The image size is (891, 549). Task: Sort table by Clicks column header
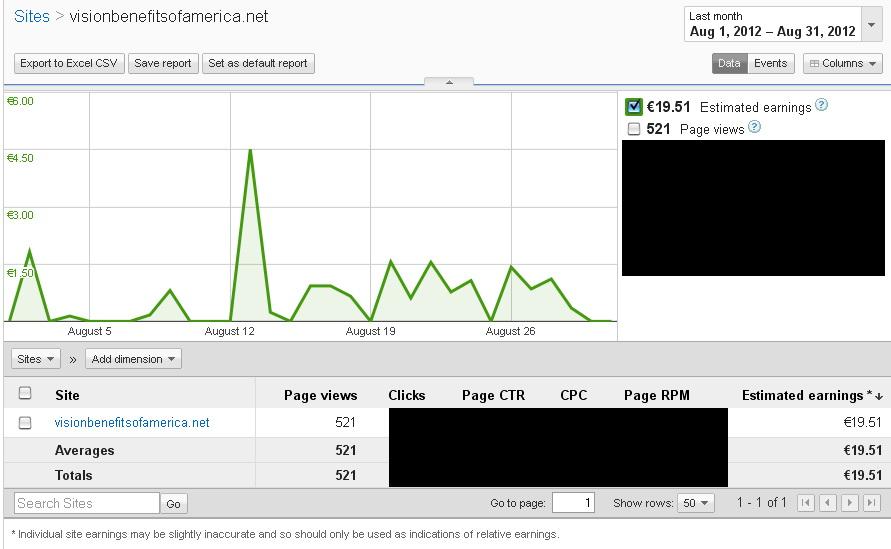coord(407,396)
